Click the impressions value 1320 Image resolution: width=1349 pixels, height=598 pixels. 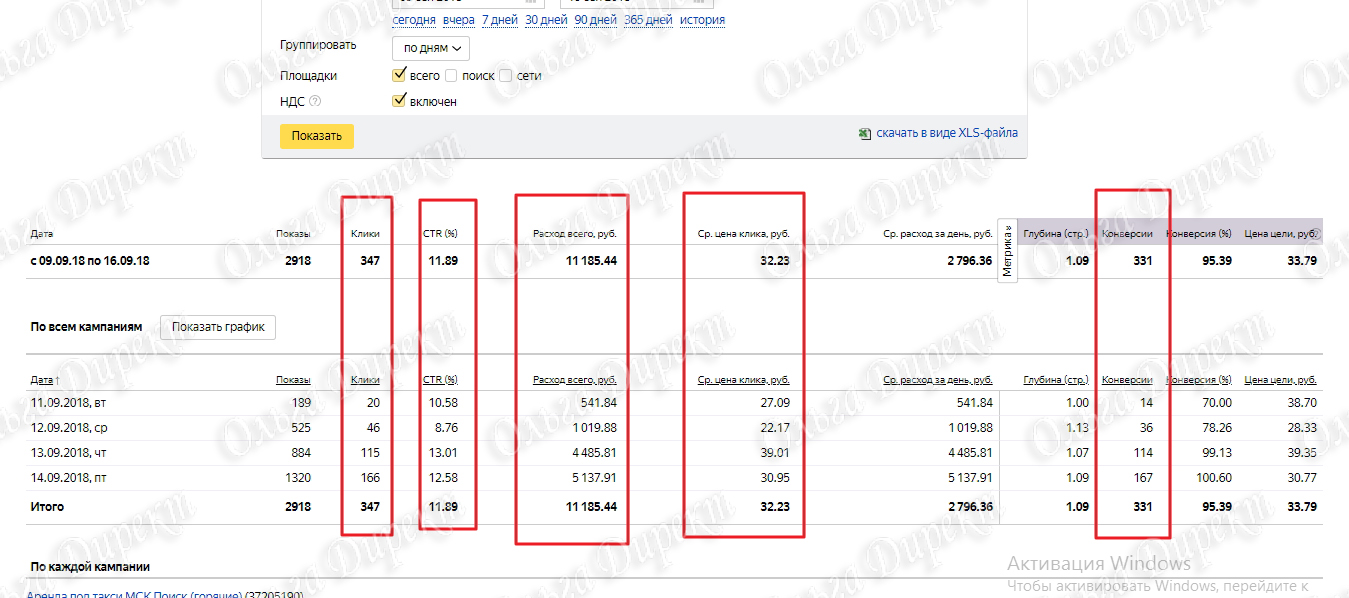point(298,478)
